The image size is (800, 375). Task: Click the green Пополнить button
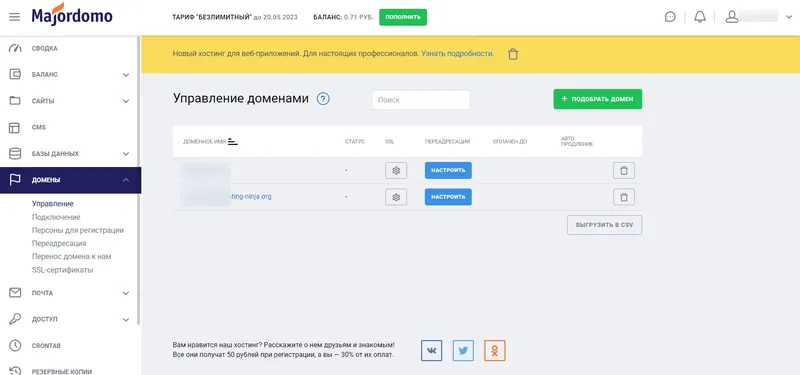403,17
